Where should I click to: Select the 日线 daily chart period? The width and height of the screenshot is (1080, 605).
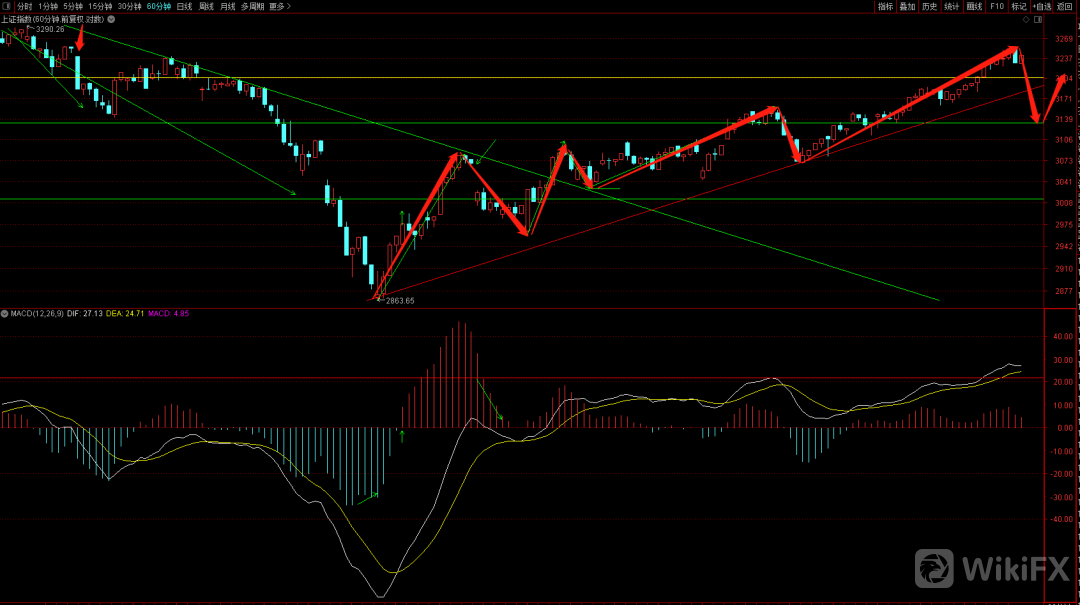[184, 6]
